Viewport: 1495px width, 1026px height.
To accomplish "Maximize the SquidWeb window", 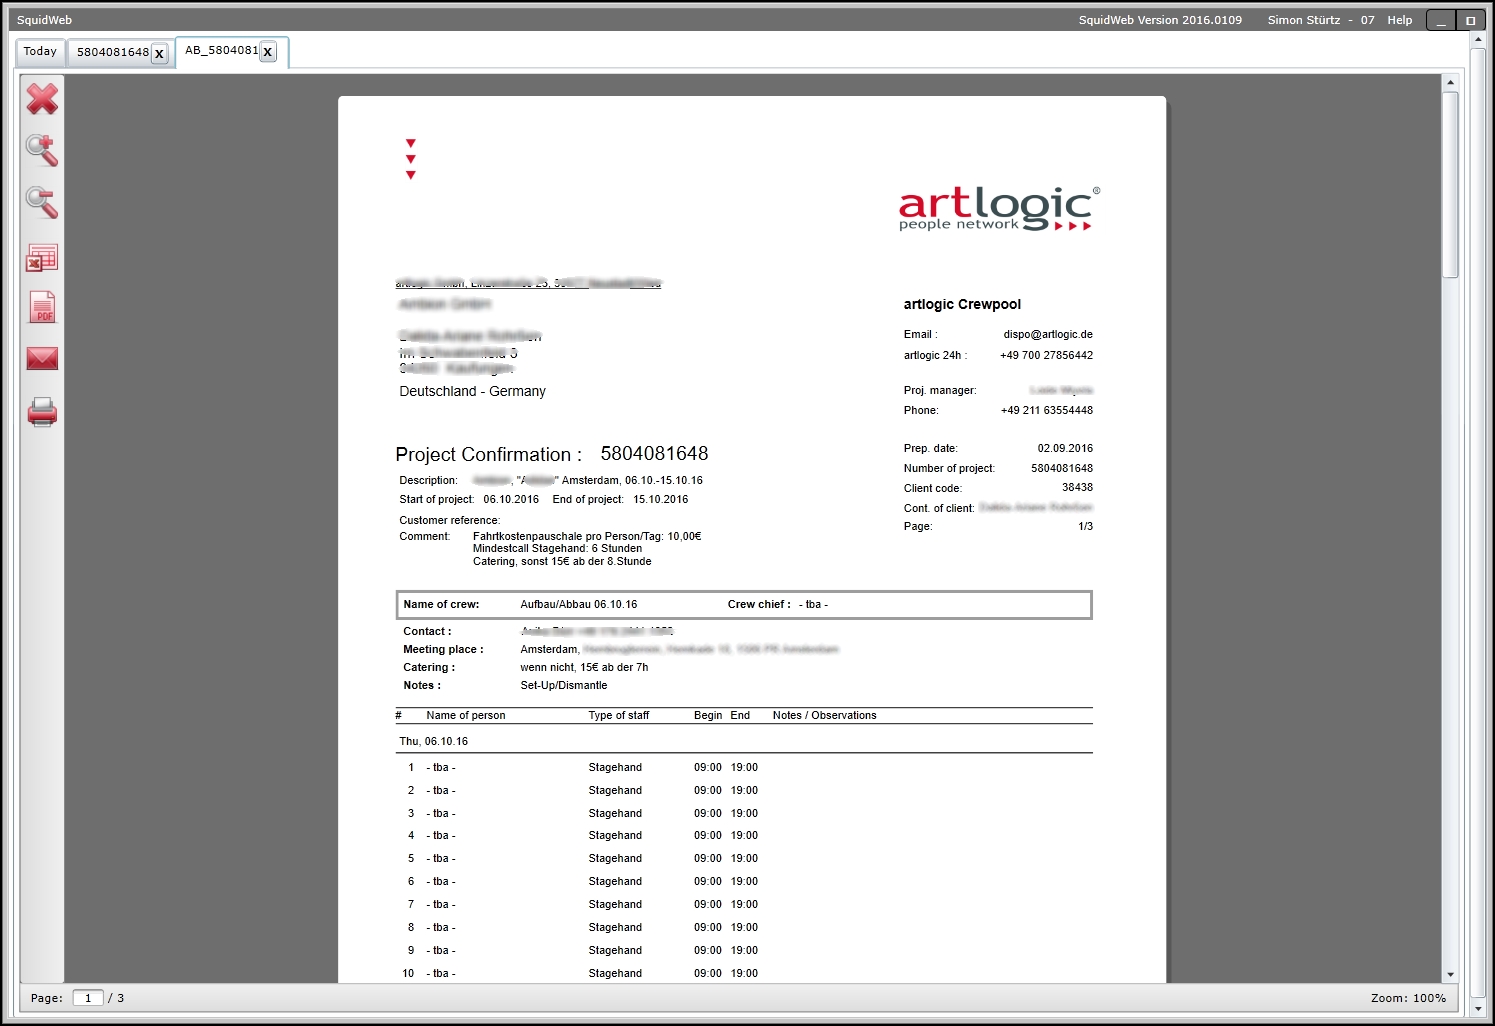I will tap(1470, 19).
